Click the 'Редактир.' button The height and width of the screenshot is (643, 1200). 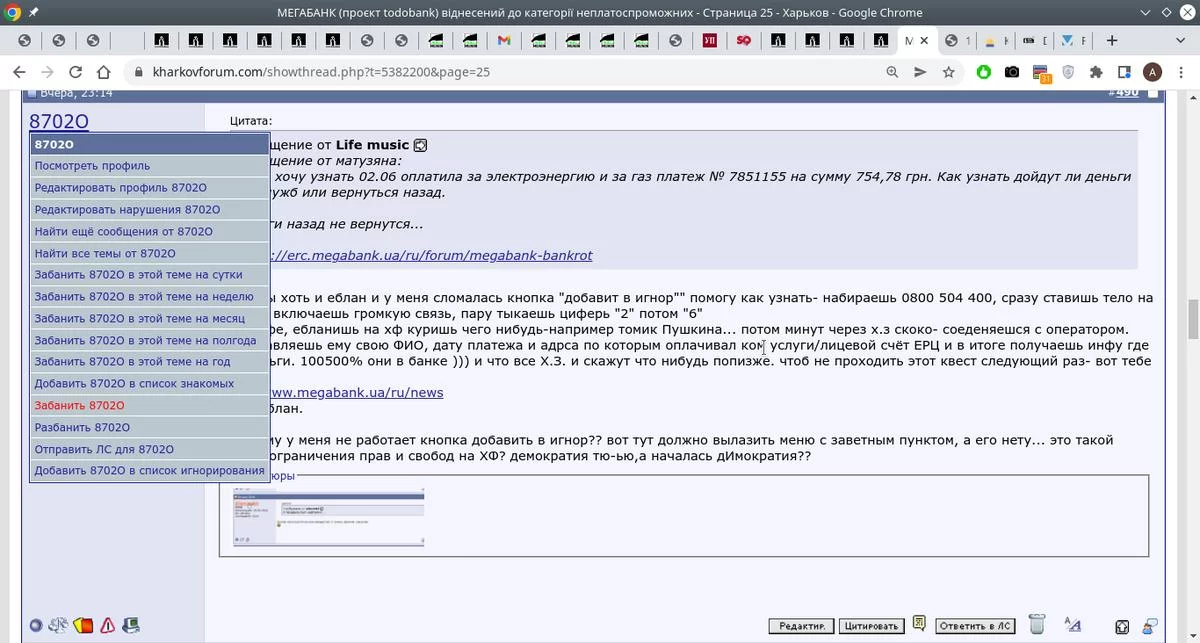(x=801, y=627)
